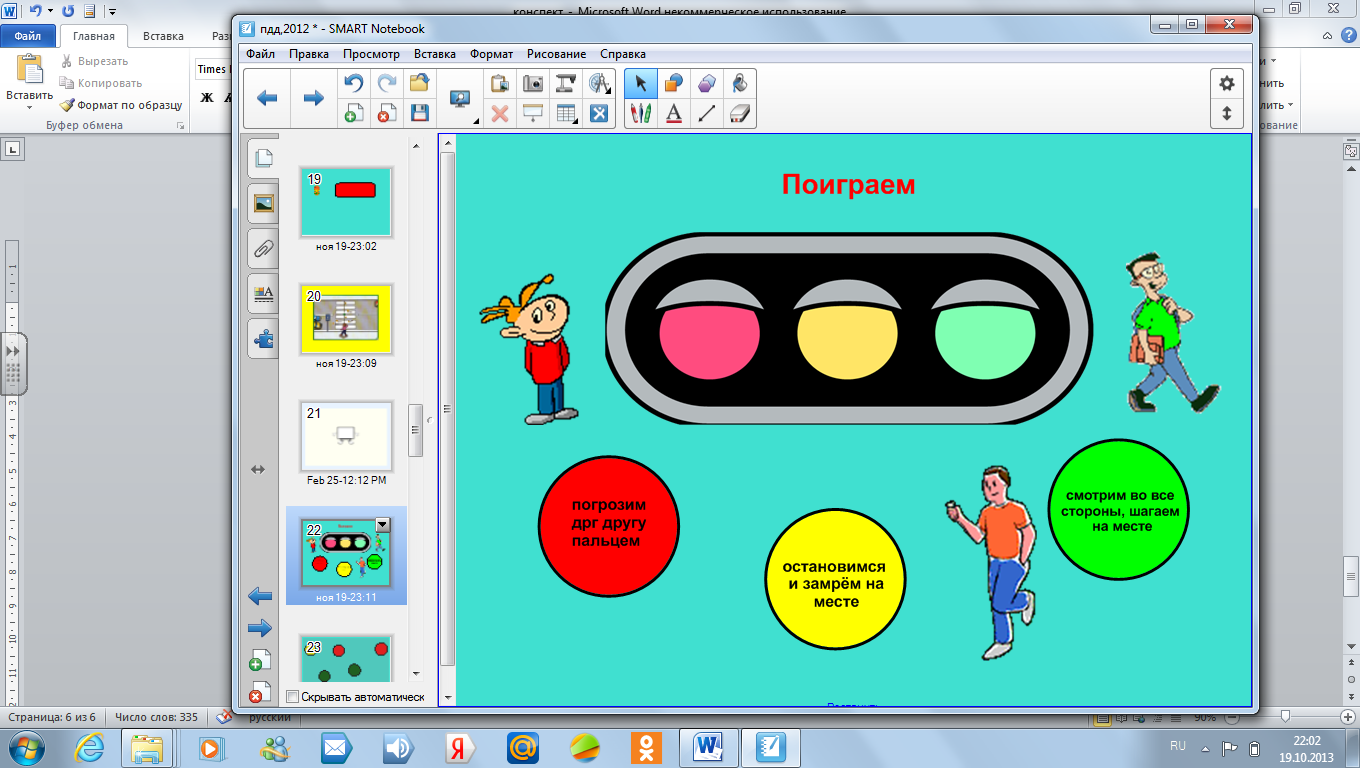Image resolution: width=1360 pixels, height=768 pixels.
Task: Show the screen shade
Action: tap(533, 113)
